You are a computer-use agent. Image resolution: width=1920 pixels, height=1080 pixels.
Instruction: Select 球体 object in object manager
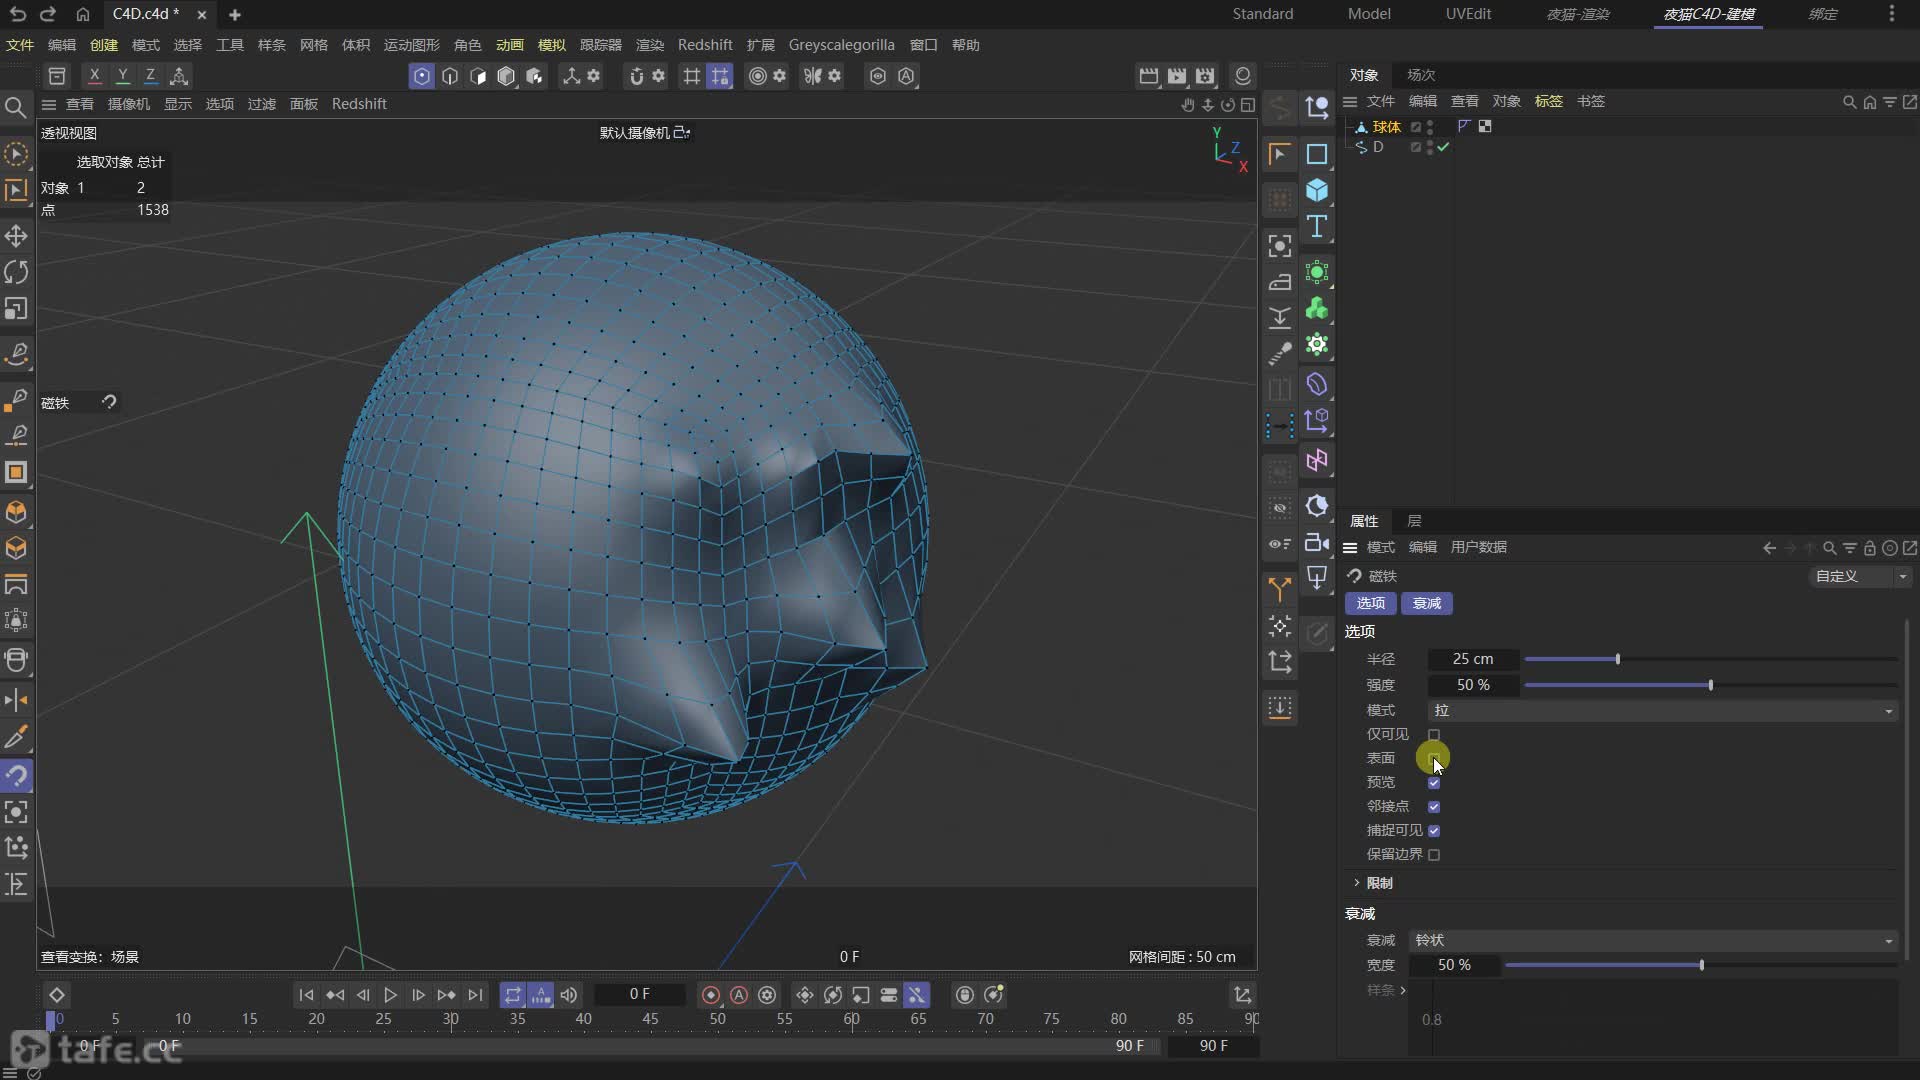(x=1386, y=127)
